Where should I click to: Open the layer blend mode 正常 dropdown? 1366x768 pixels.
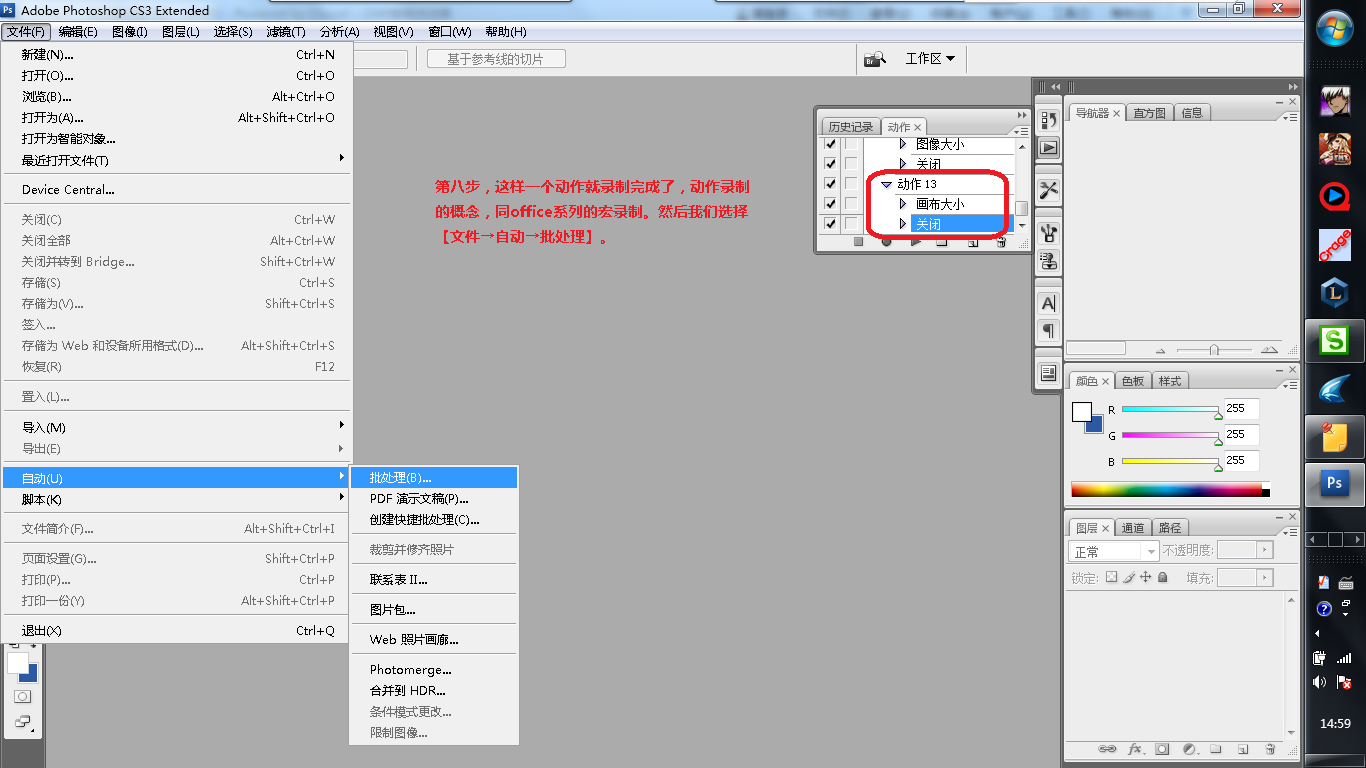pos(1113,551)
